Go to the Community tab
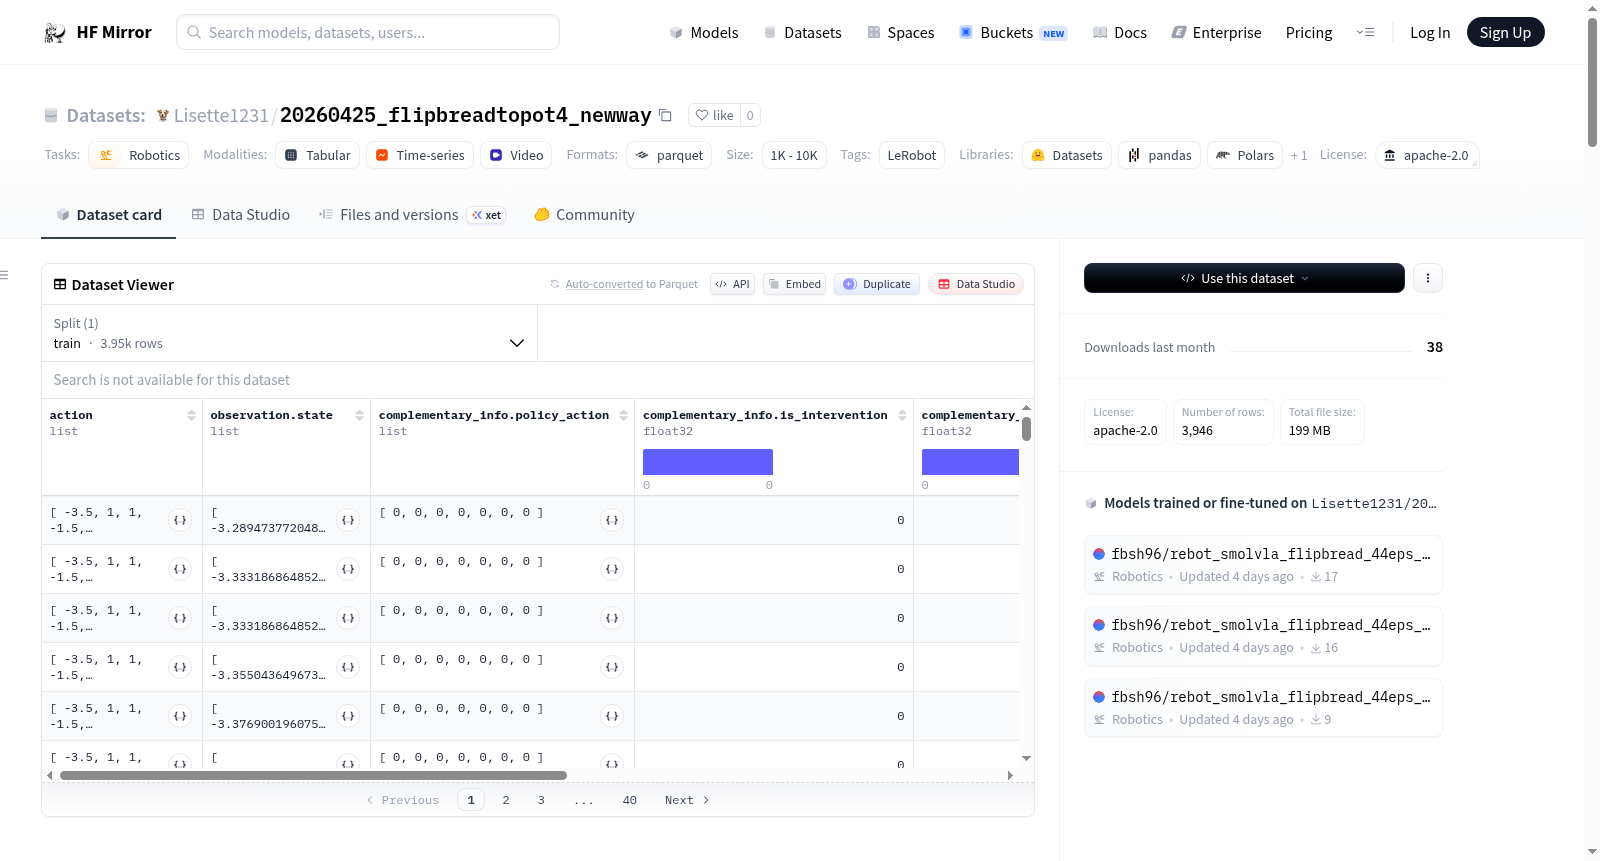 pyautogui.click(x=585, y=215)
